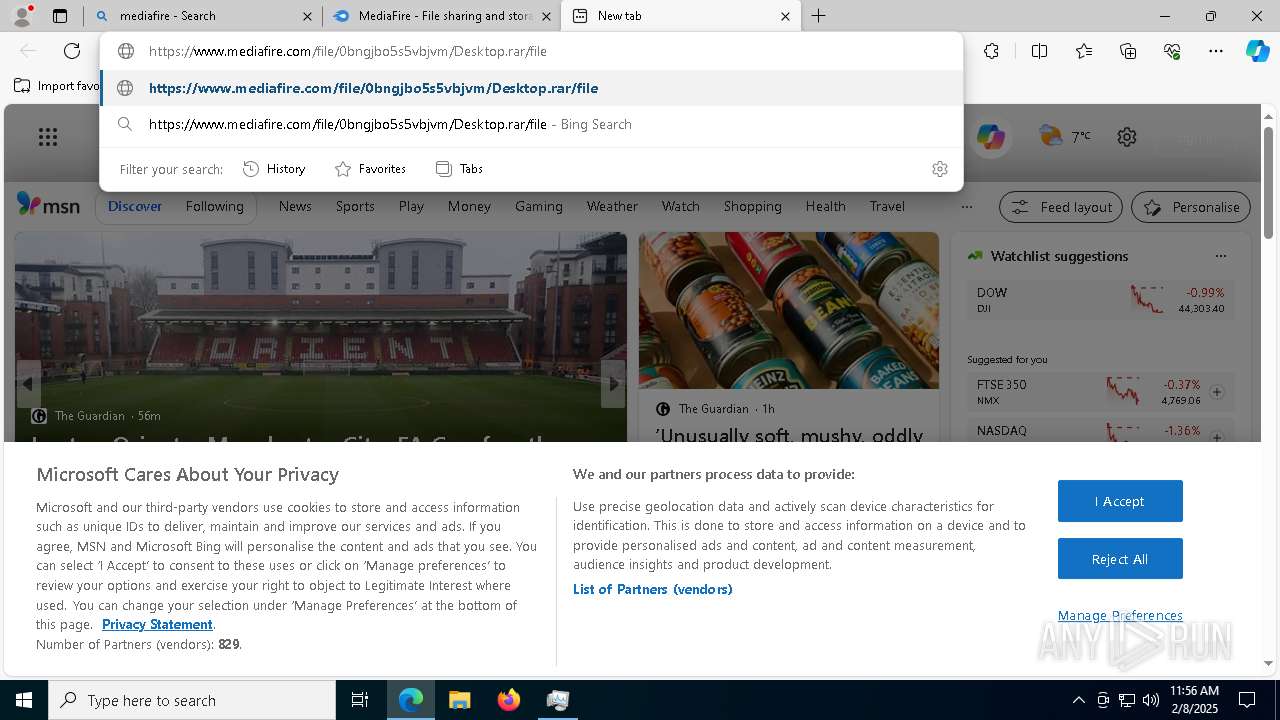The image size is (1280, 720).
Task: Open the Watch category
Action: (x=680, y=206)
